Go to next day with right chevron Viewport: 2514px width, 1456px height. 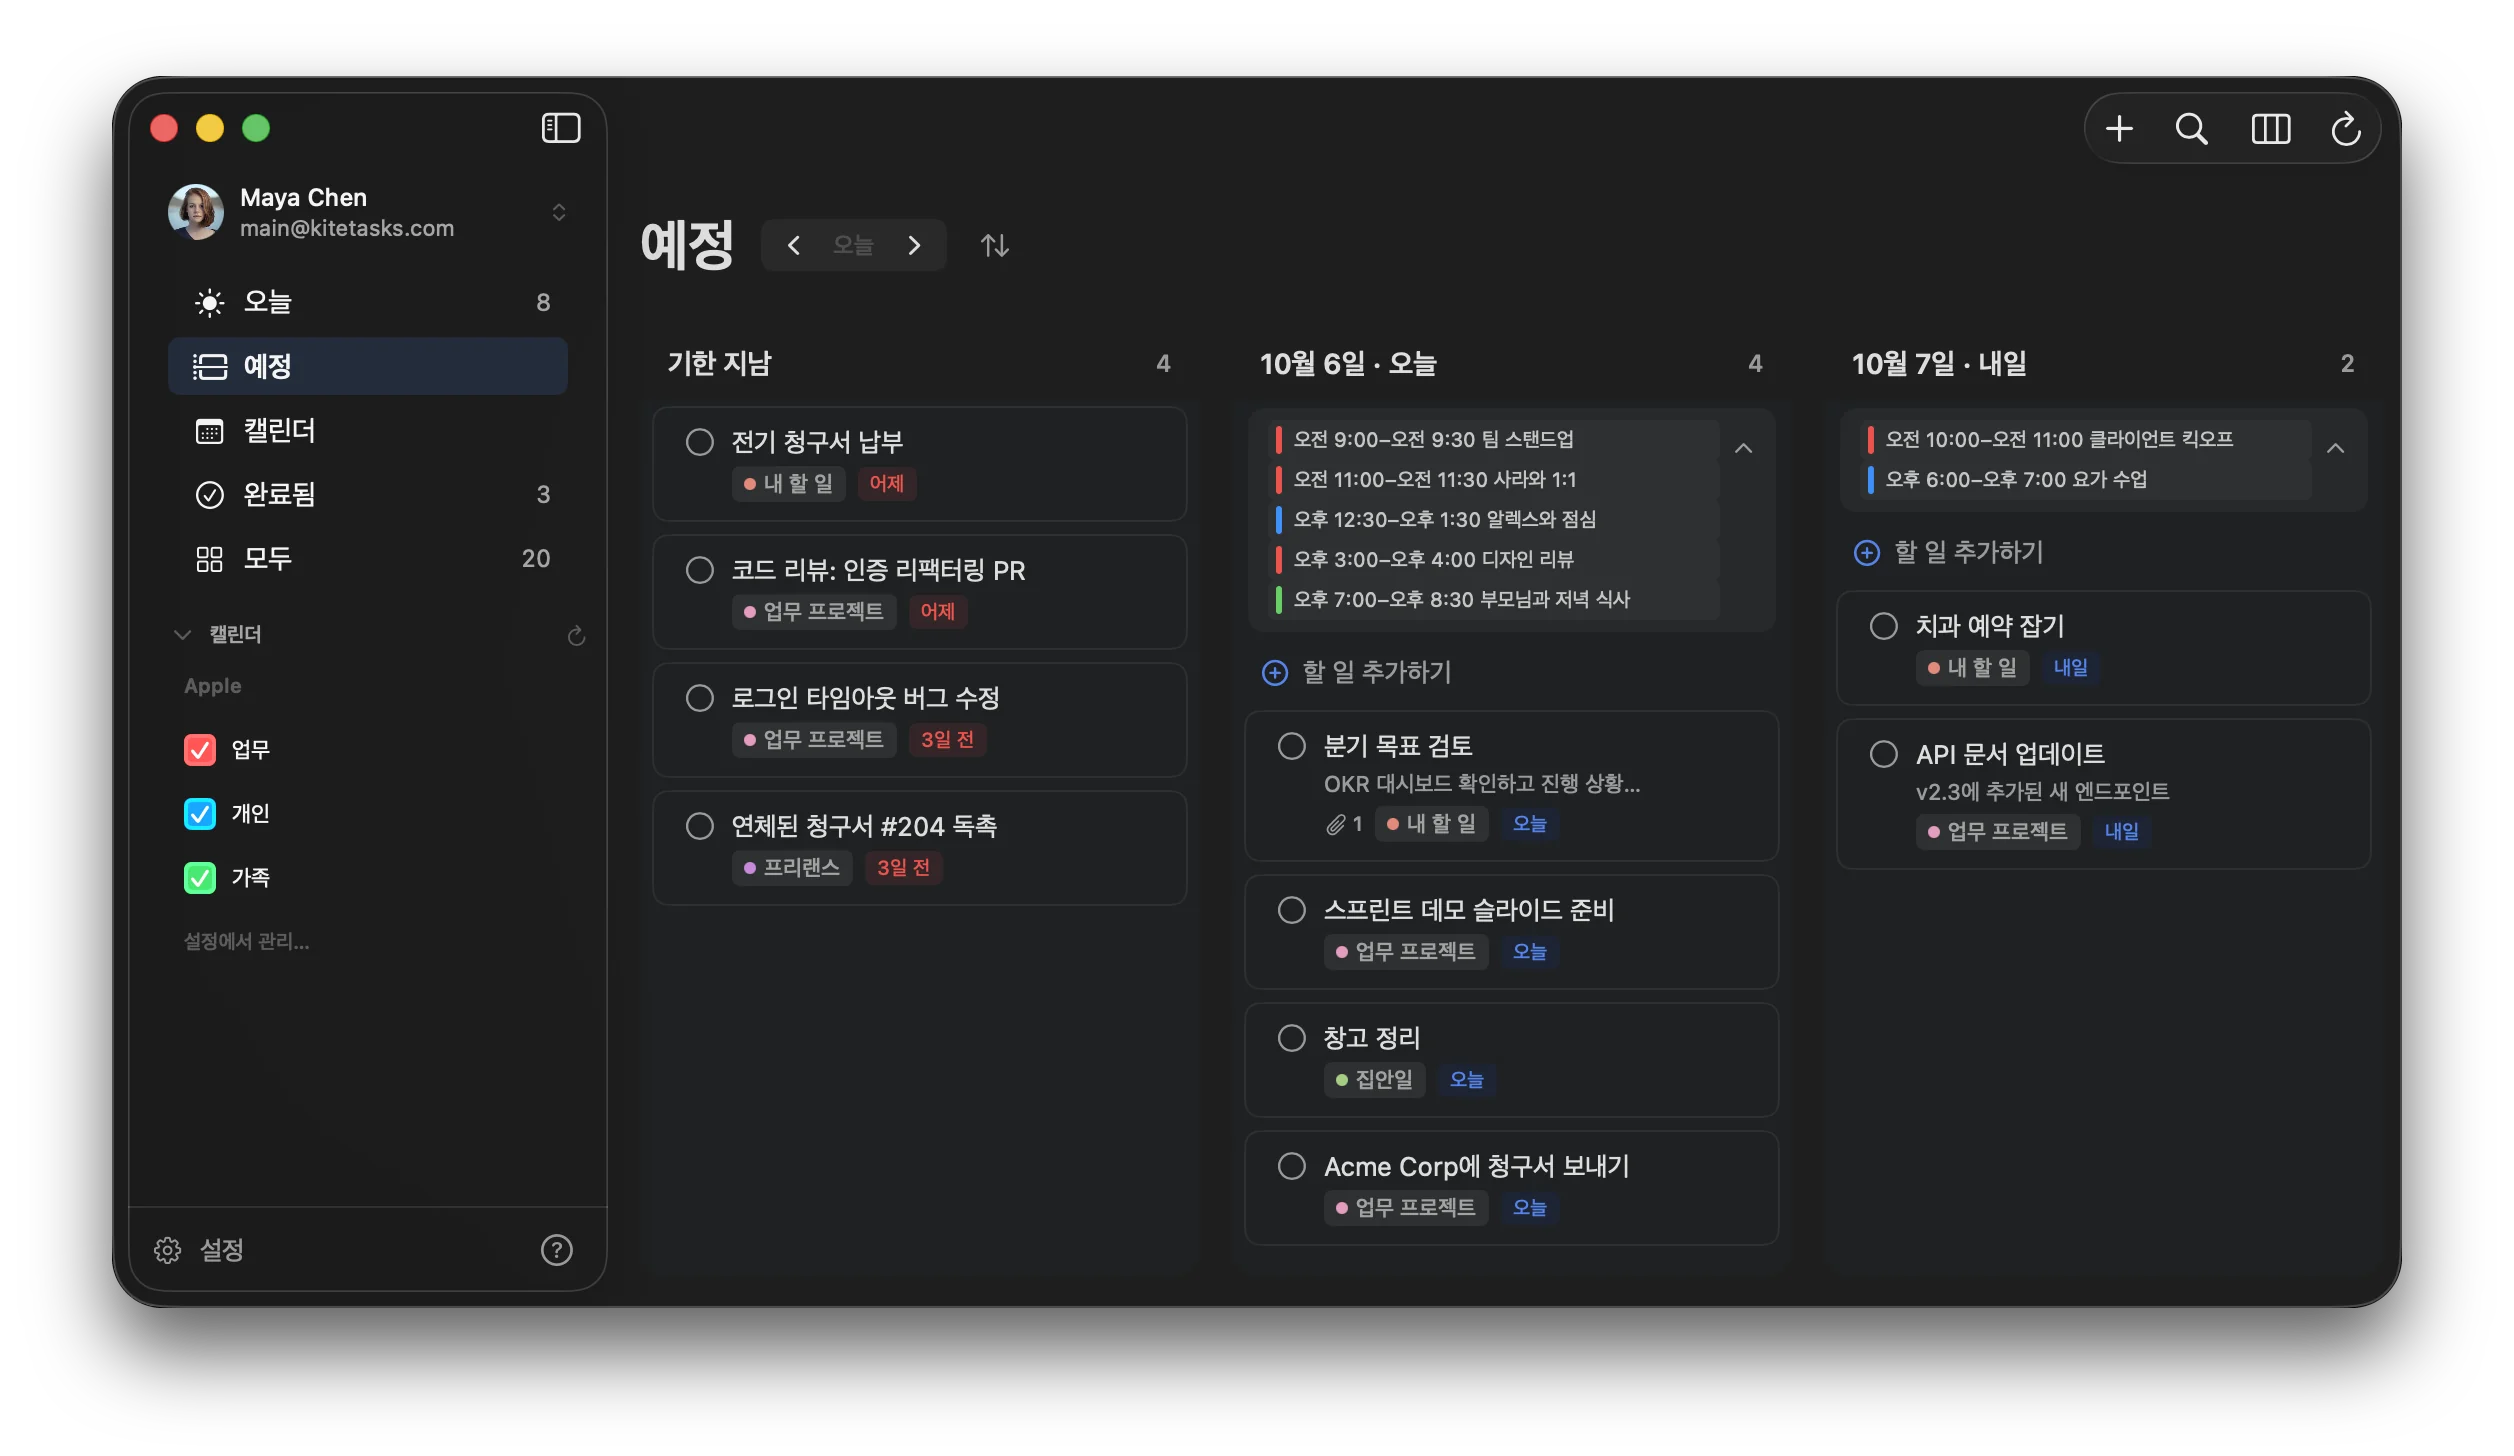(914, 245)
